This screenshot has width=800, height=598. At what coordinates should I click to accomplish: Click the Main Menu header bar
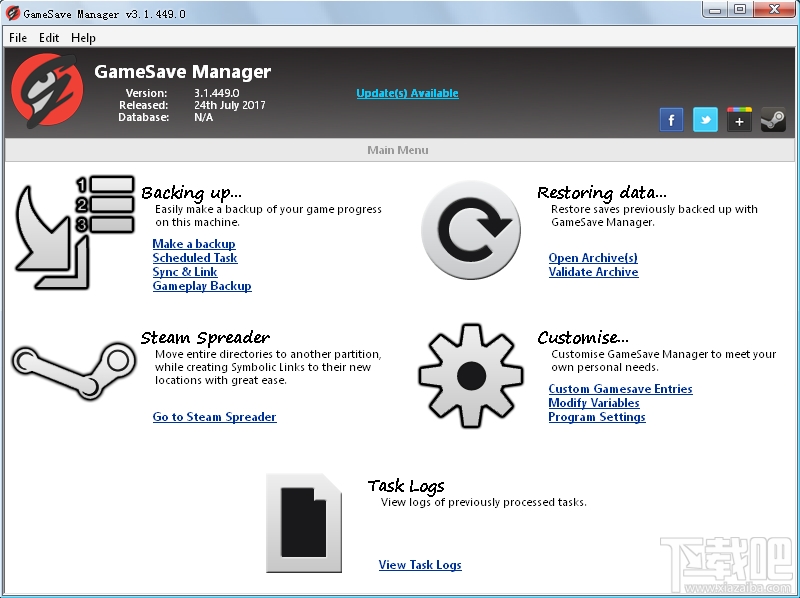pyautogui.click(x=399, y=150)
